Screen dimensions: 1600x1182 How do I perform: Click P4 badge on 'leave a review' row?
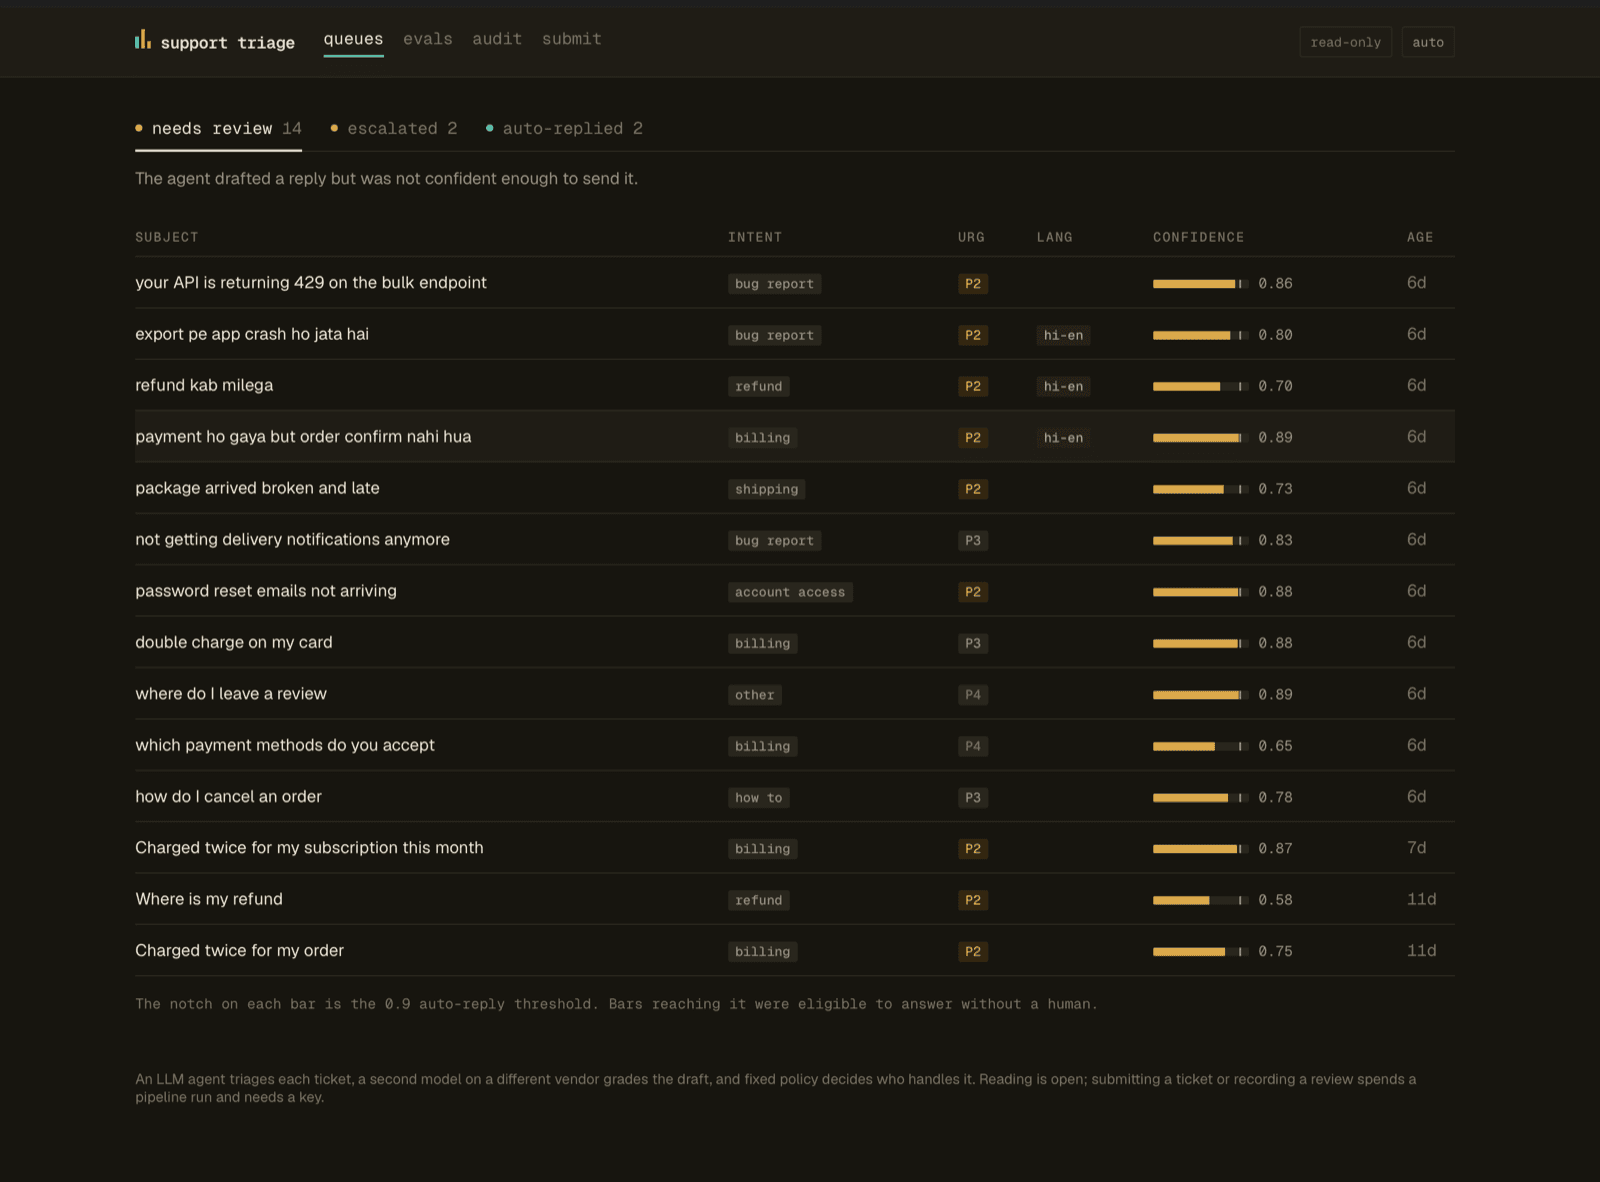[x=973, y=695]
